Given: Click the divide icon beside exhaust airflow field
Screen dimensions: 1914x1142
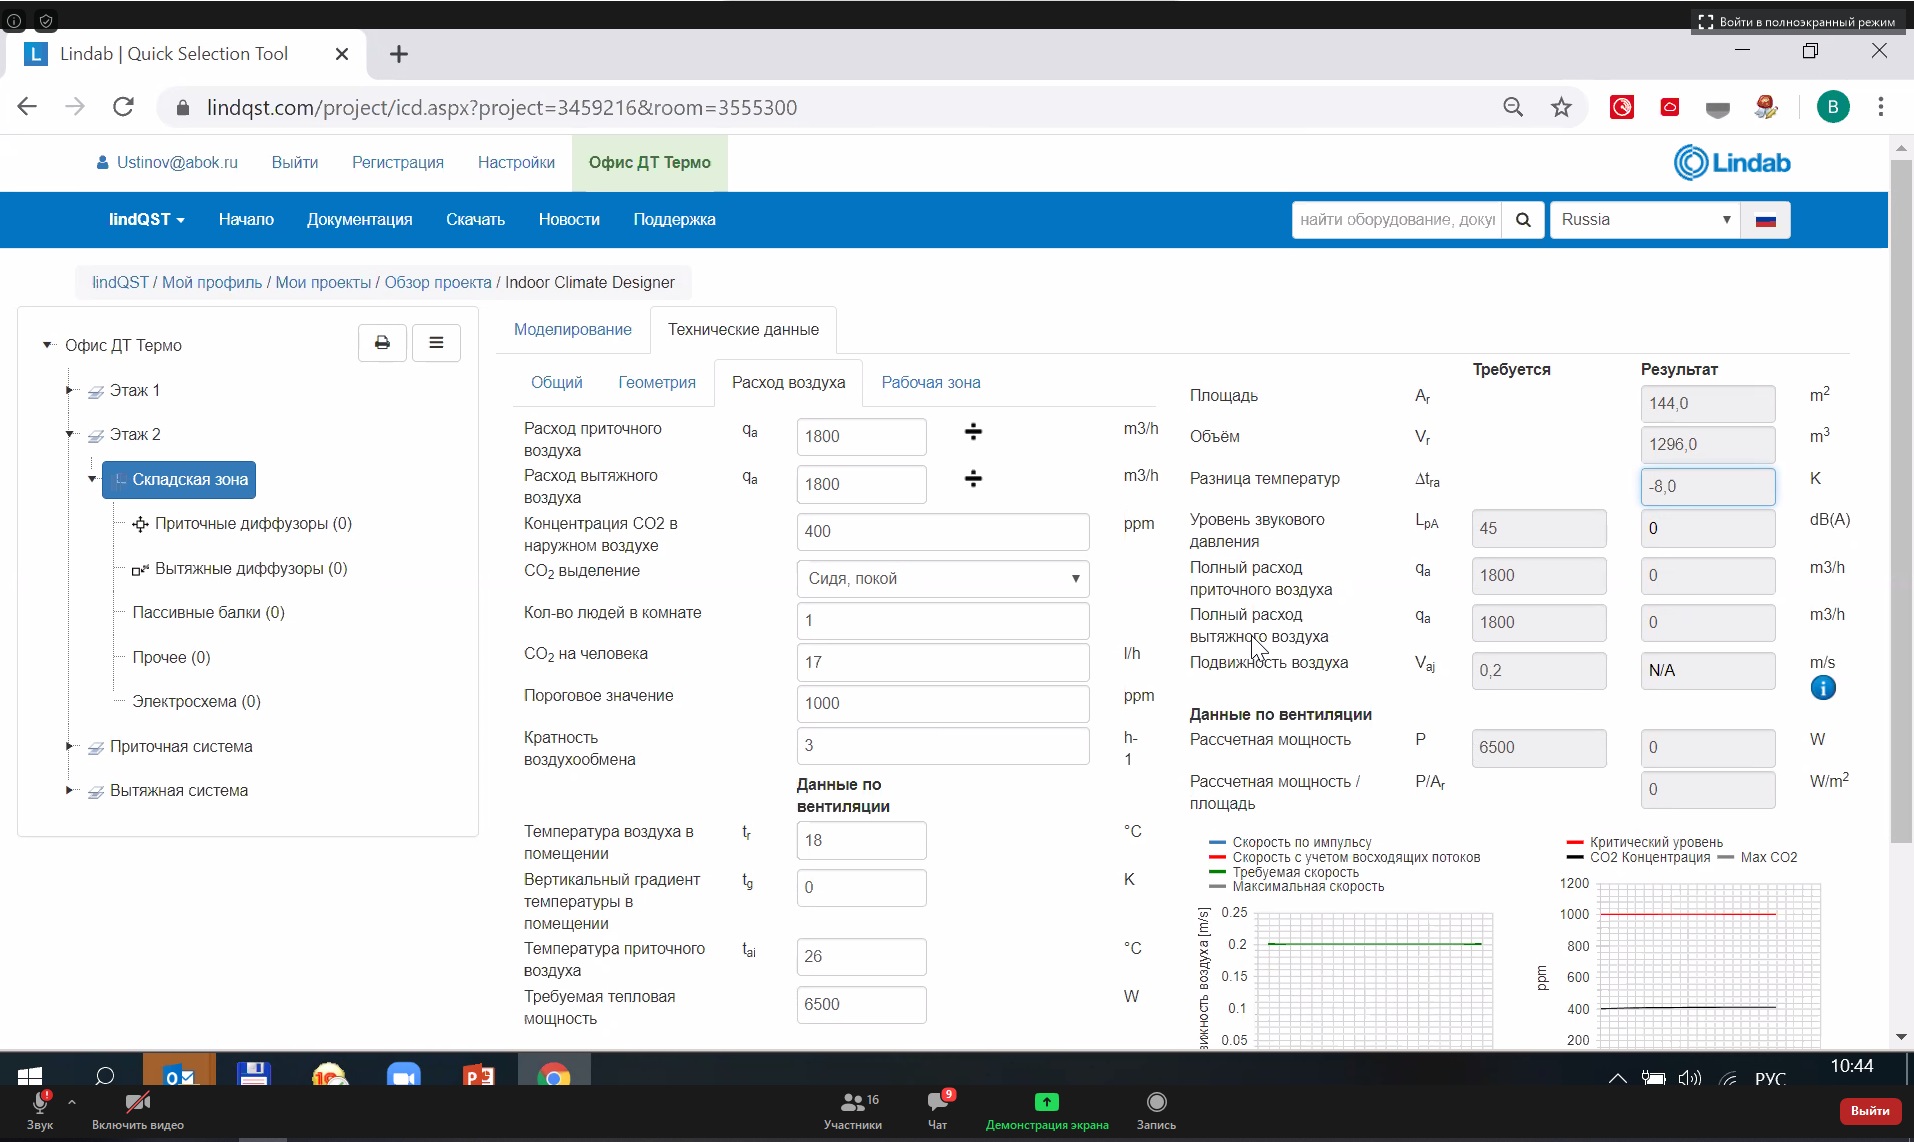Looking at the screenshot, I should pyautogui.click(x=973, y=479).
